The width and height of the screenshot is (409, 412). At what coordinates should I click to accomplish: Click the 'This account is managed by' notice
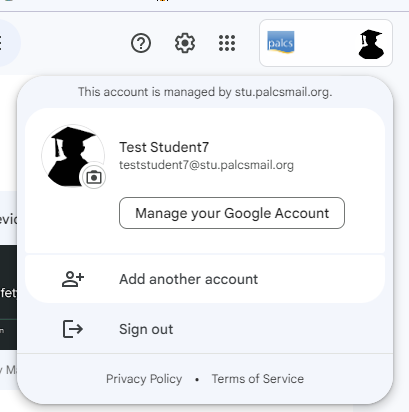coord(205,92)
